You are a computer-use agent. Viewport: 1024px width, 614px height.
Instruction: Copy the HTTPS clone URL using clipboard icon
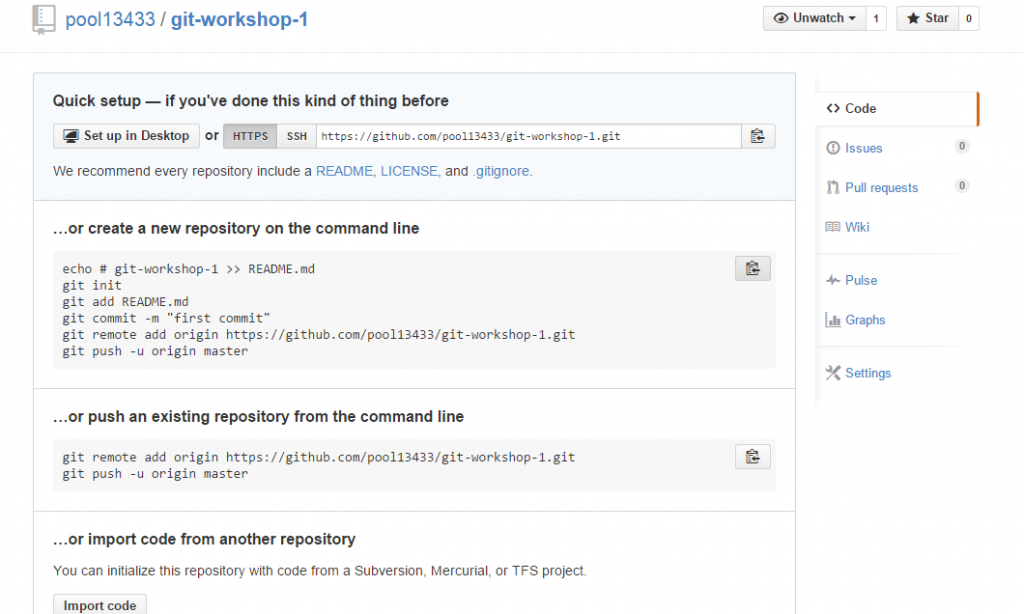tap(755, 136)
